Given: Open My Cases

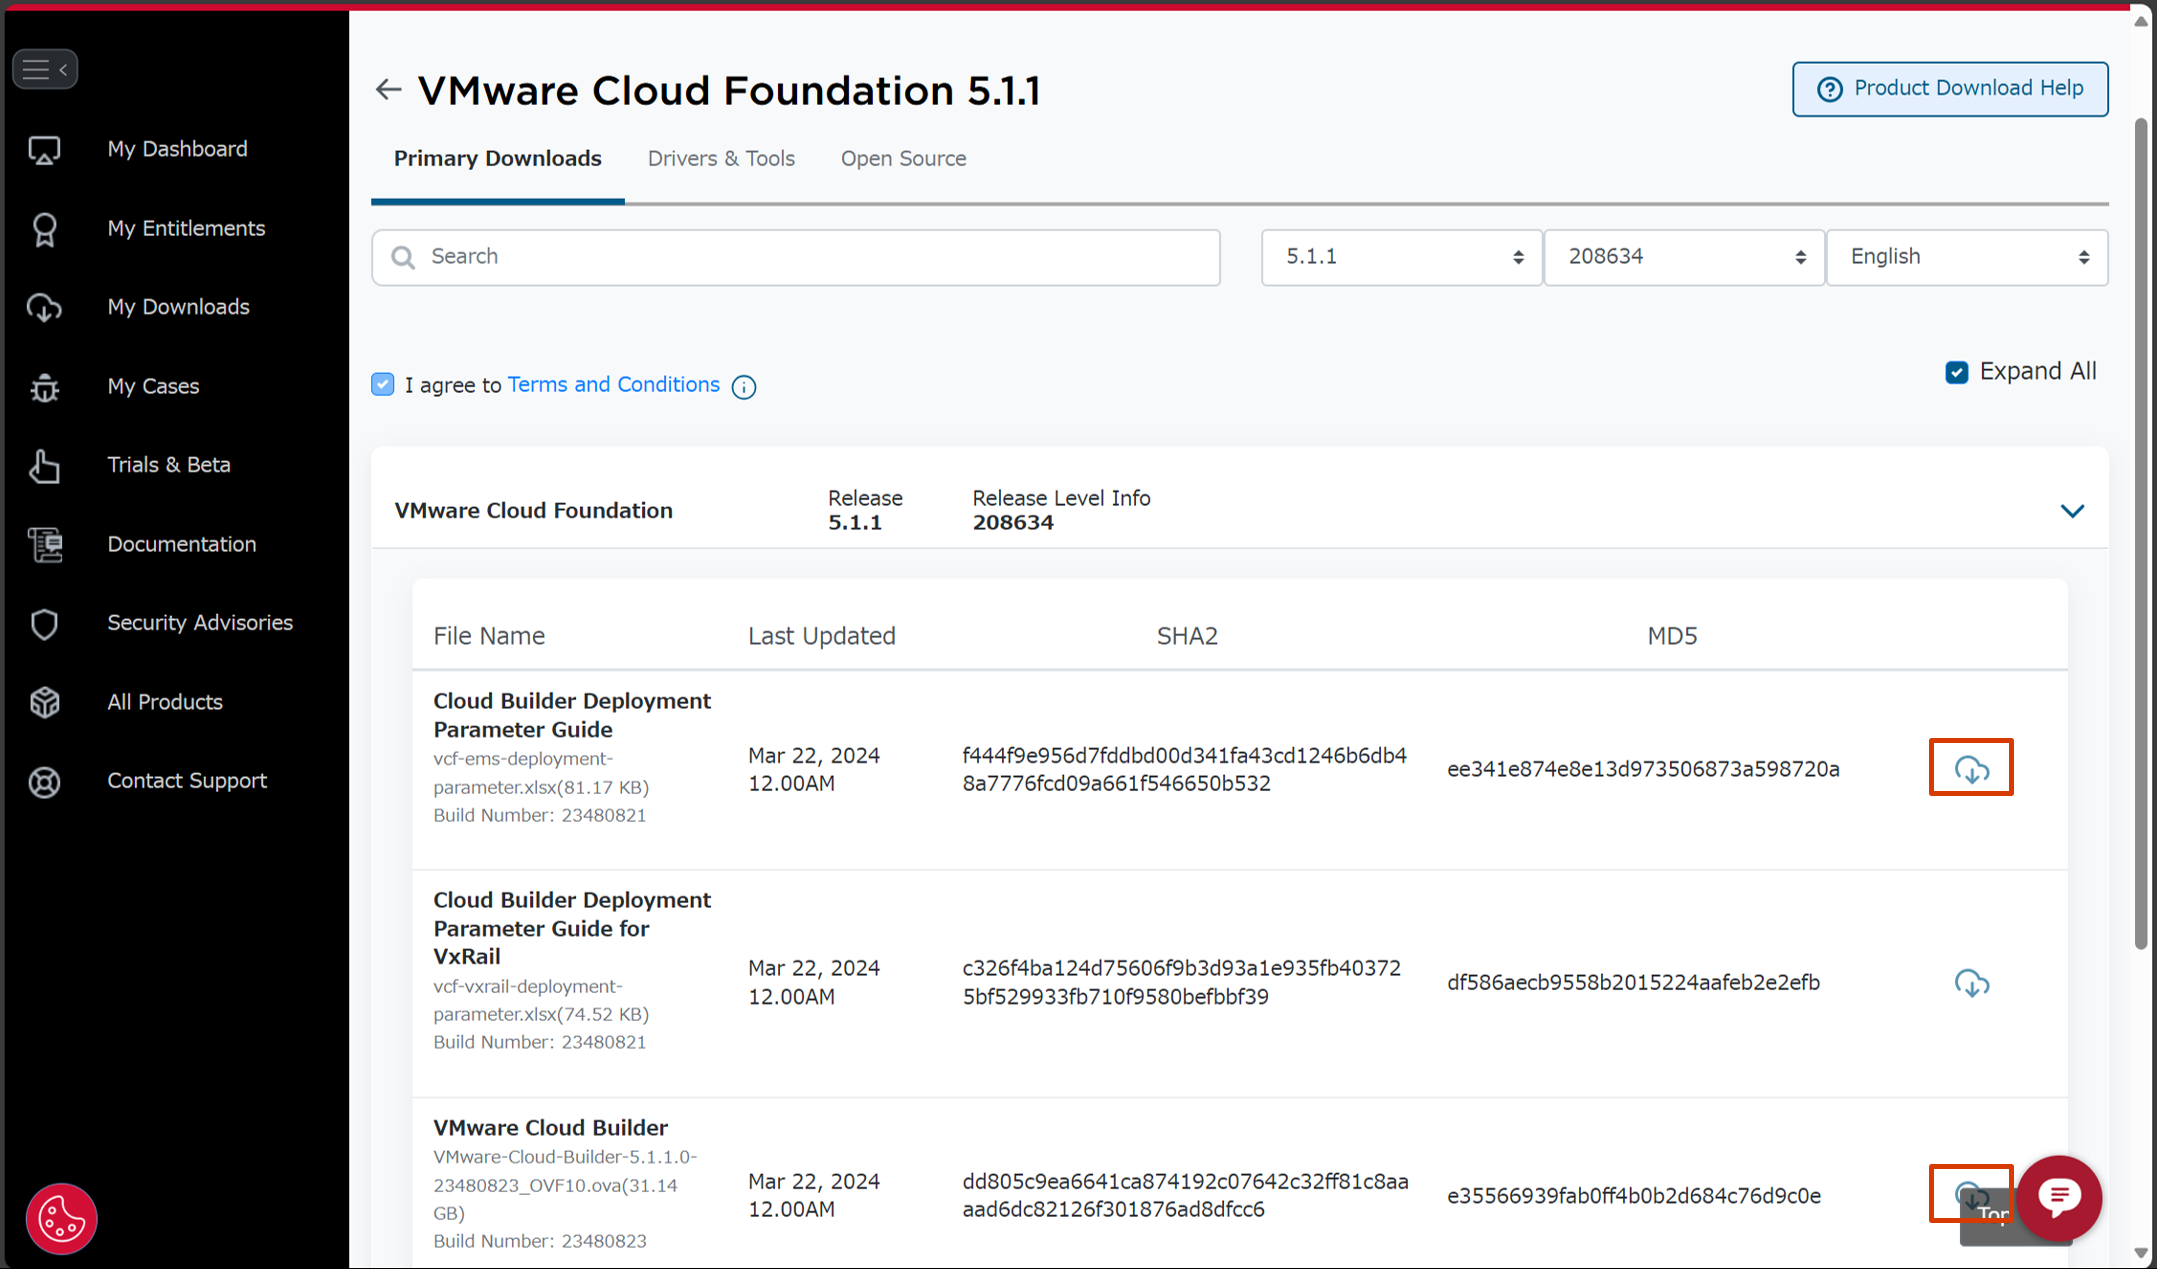Looking at the screenshot, I should pos(153,386).
